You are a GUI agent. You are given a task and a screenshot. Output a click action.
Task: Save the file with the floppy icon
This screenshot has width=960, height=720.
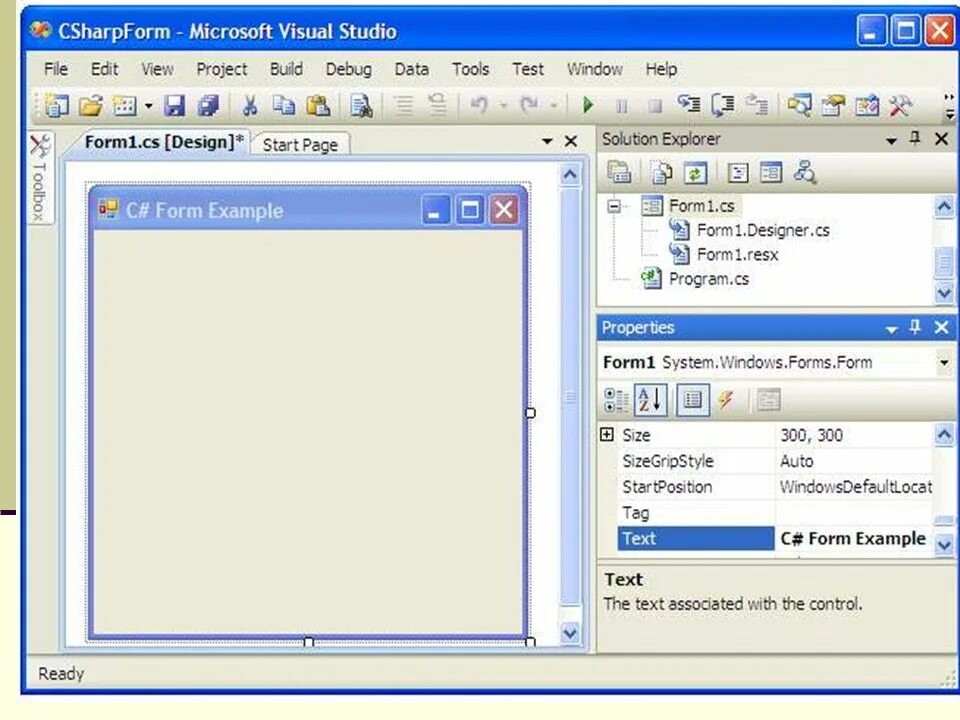(x=174, y=105)
